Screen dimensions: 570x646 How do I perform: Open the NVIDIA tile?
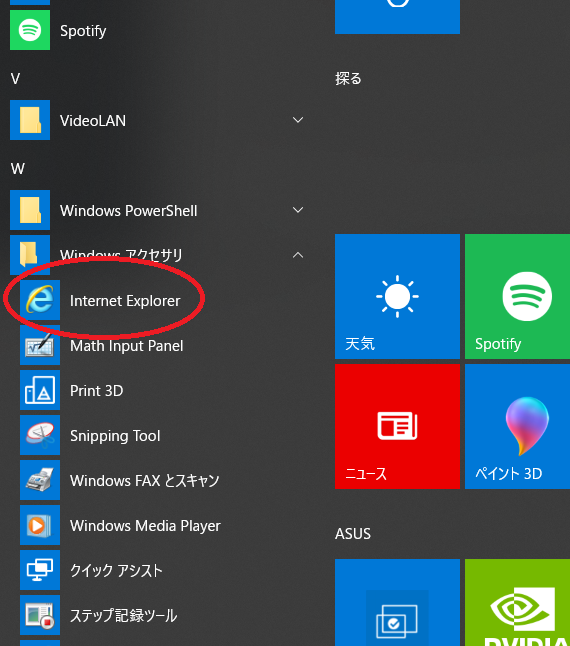click(x=518, y=602)
